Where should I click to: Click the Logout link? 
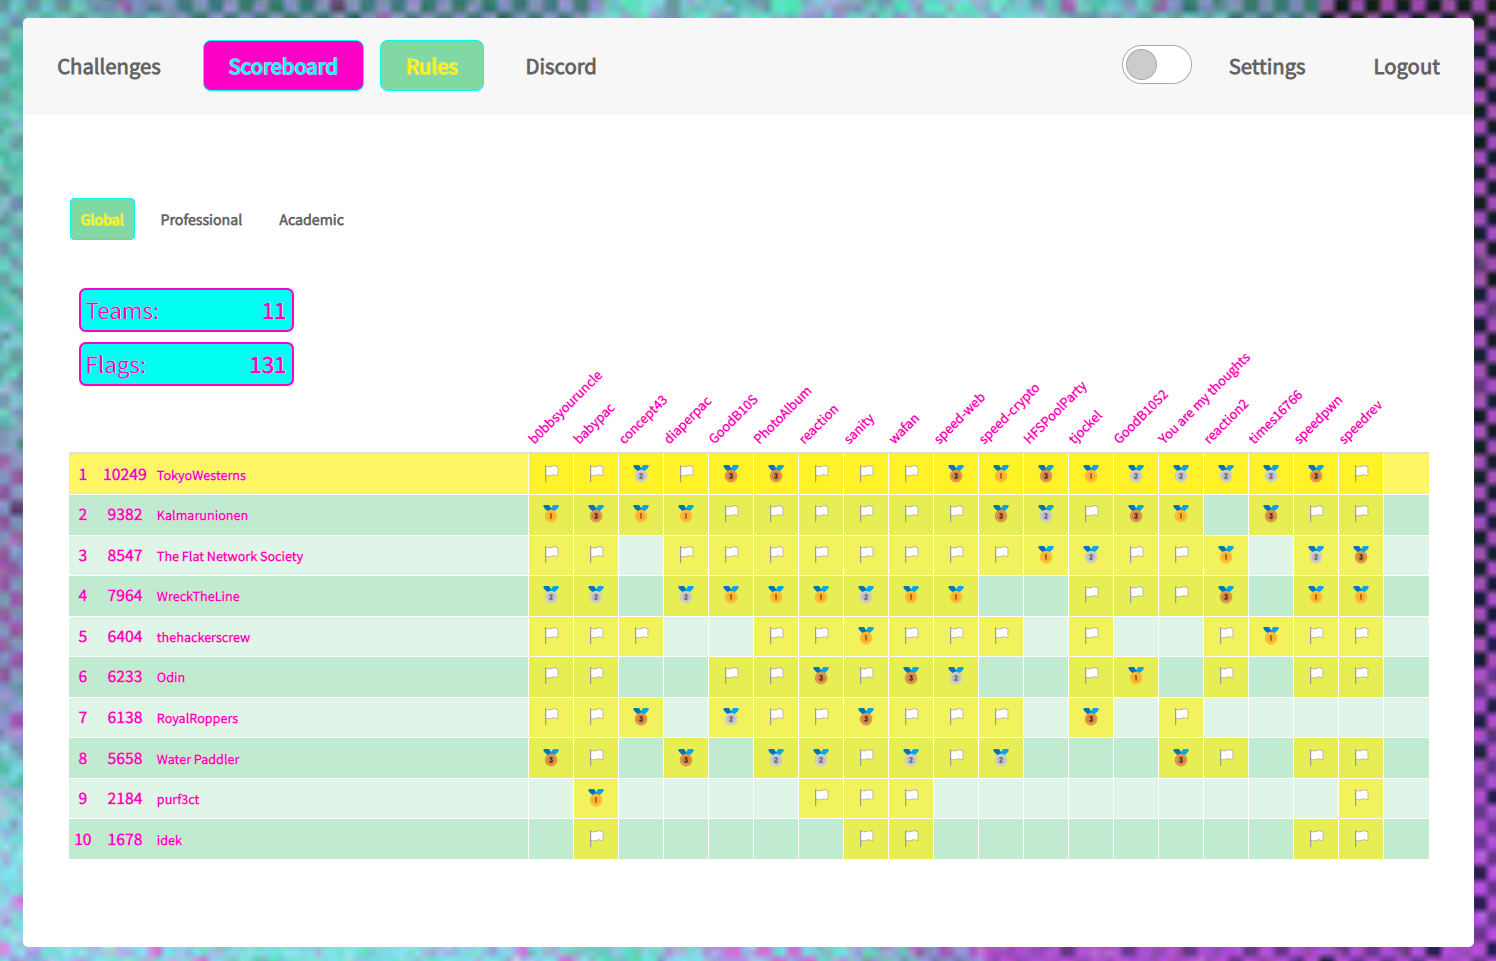tap(1406, 67)
